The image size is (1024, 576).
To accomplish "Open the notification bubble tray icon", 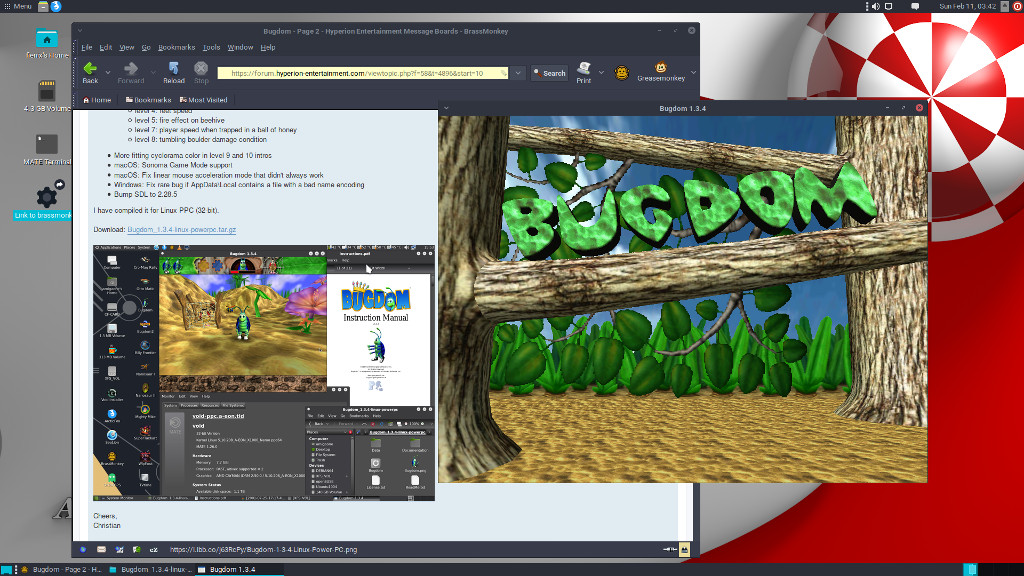I will (x=915, y=6).
